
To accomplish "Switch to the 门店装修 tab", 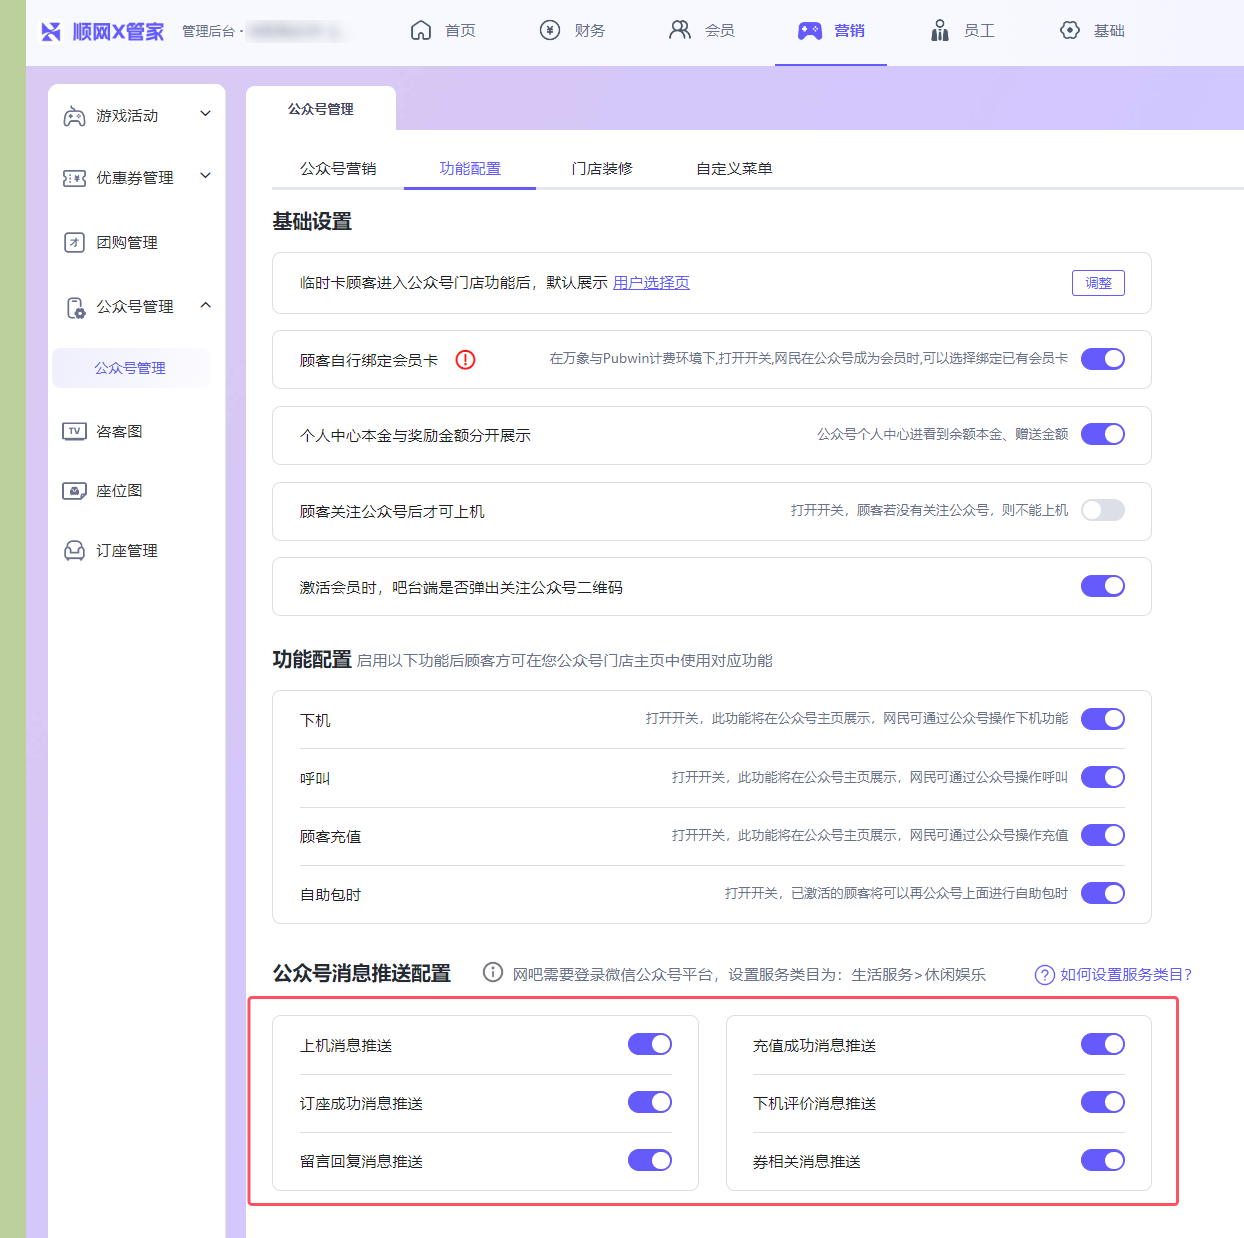I will click(x=602, y=168).
